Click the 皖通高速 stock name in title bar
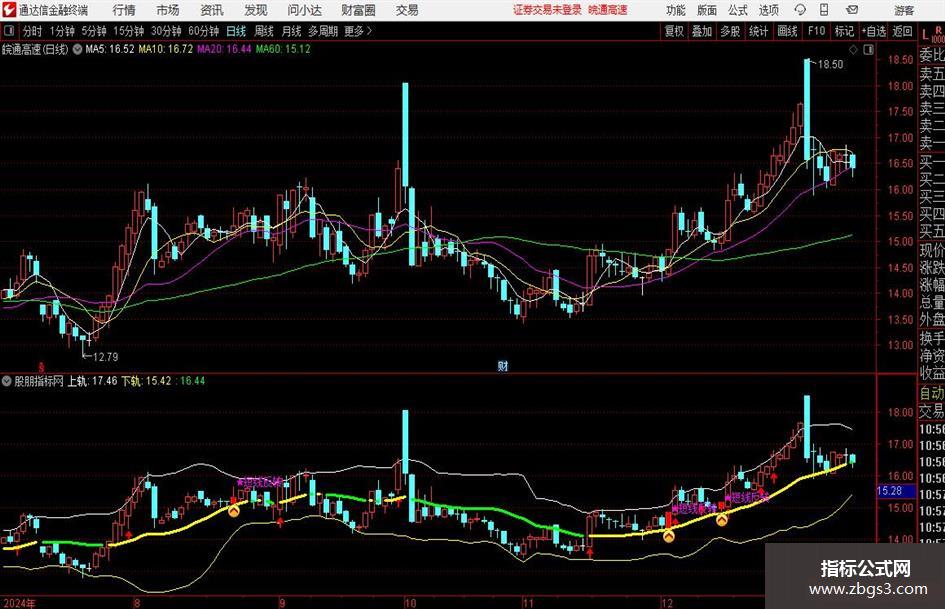 (x=608, y=10)
